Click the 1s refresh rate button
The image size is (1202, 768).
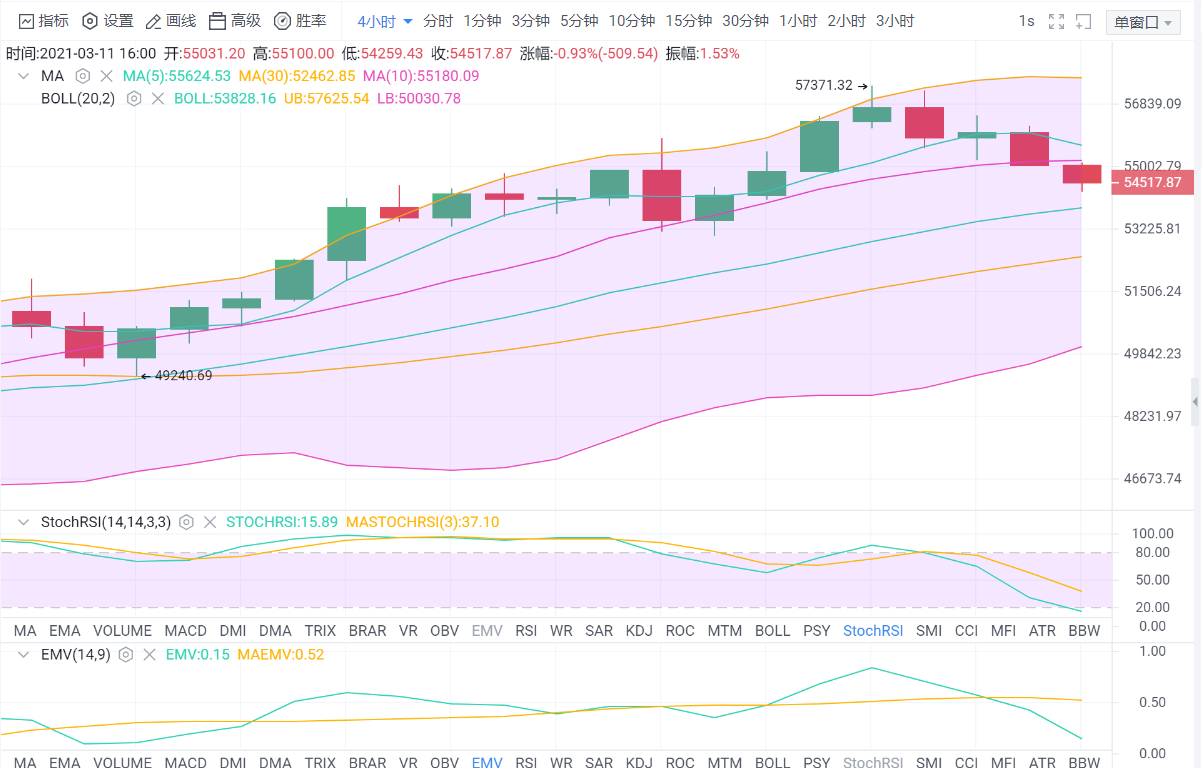pos(1026,21)
